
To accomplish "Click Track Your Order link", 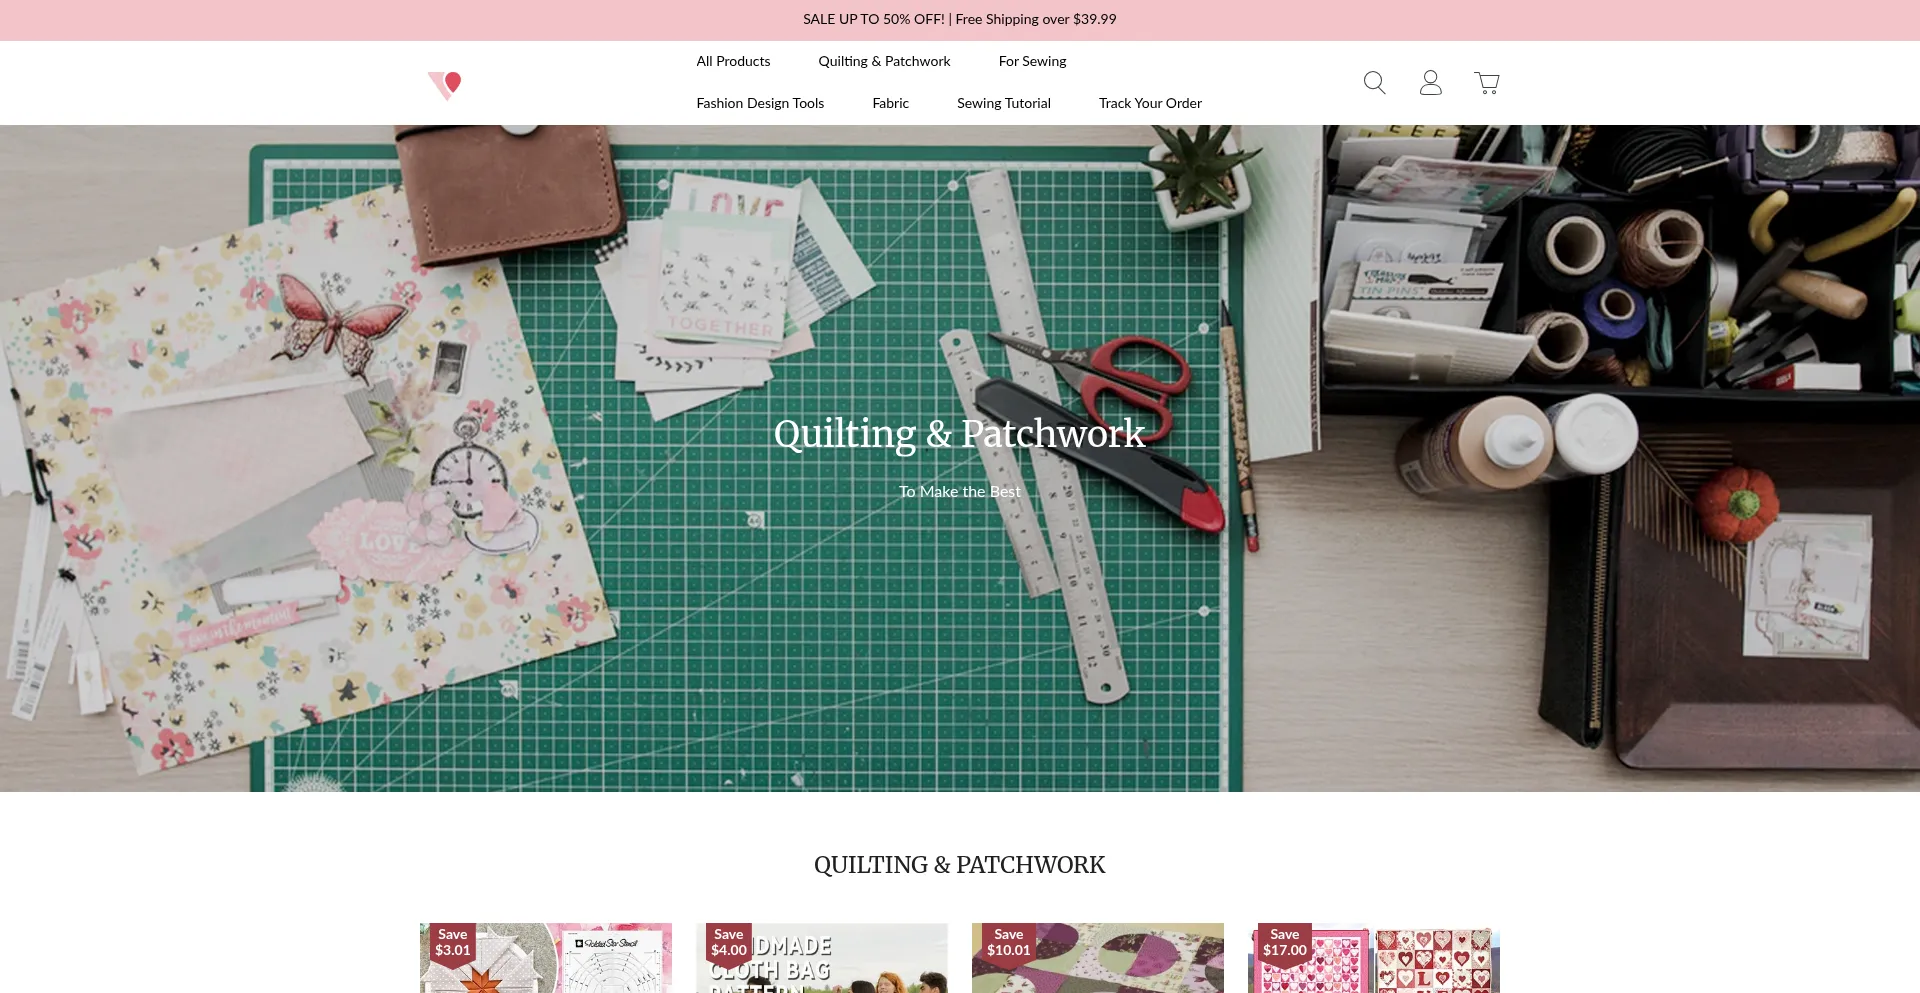I will [x=1150, y=104].
